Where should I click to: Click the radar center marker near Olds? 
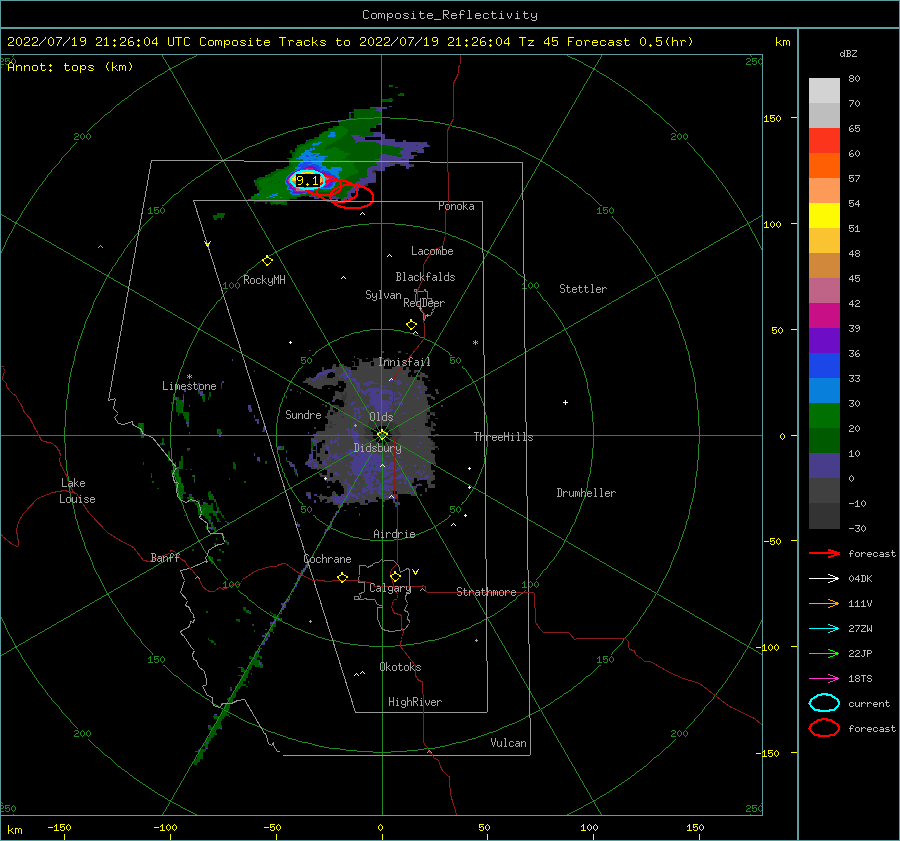(x=382, y=435)
